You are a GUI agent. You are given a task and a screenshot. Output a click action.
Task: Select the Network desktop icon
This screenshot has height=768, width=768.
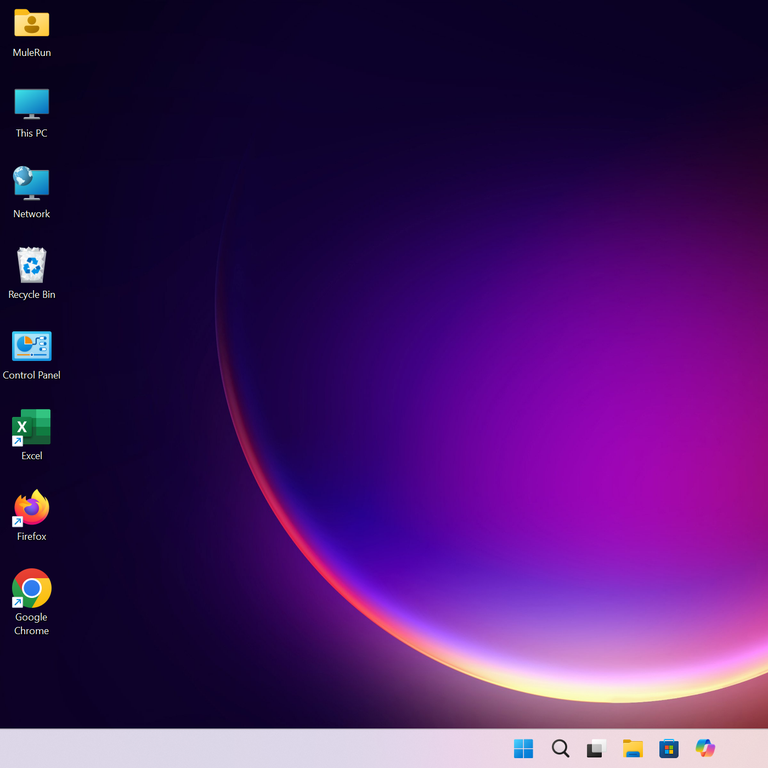(x=31, y=184)
